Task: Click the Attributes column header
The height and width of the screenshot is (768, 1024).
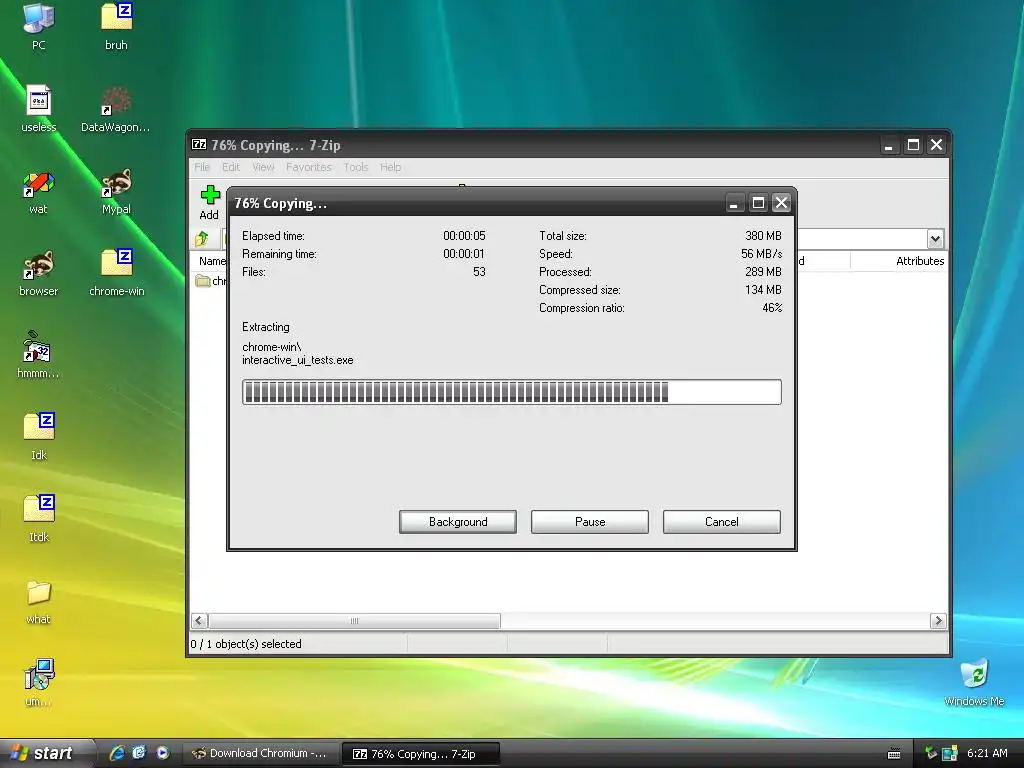Action: click(x=899, y=261)
